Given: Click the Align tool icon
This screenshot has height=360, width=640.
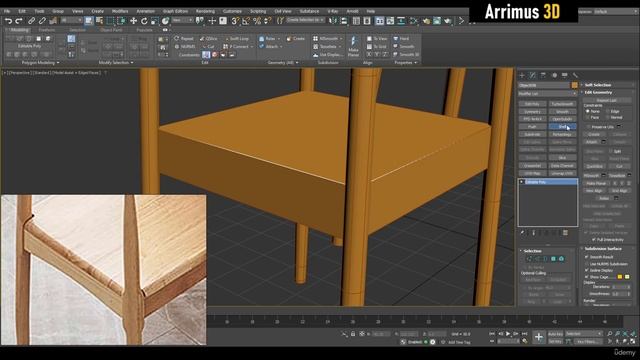Looking at the screenshot, I should click(344, 20).
